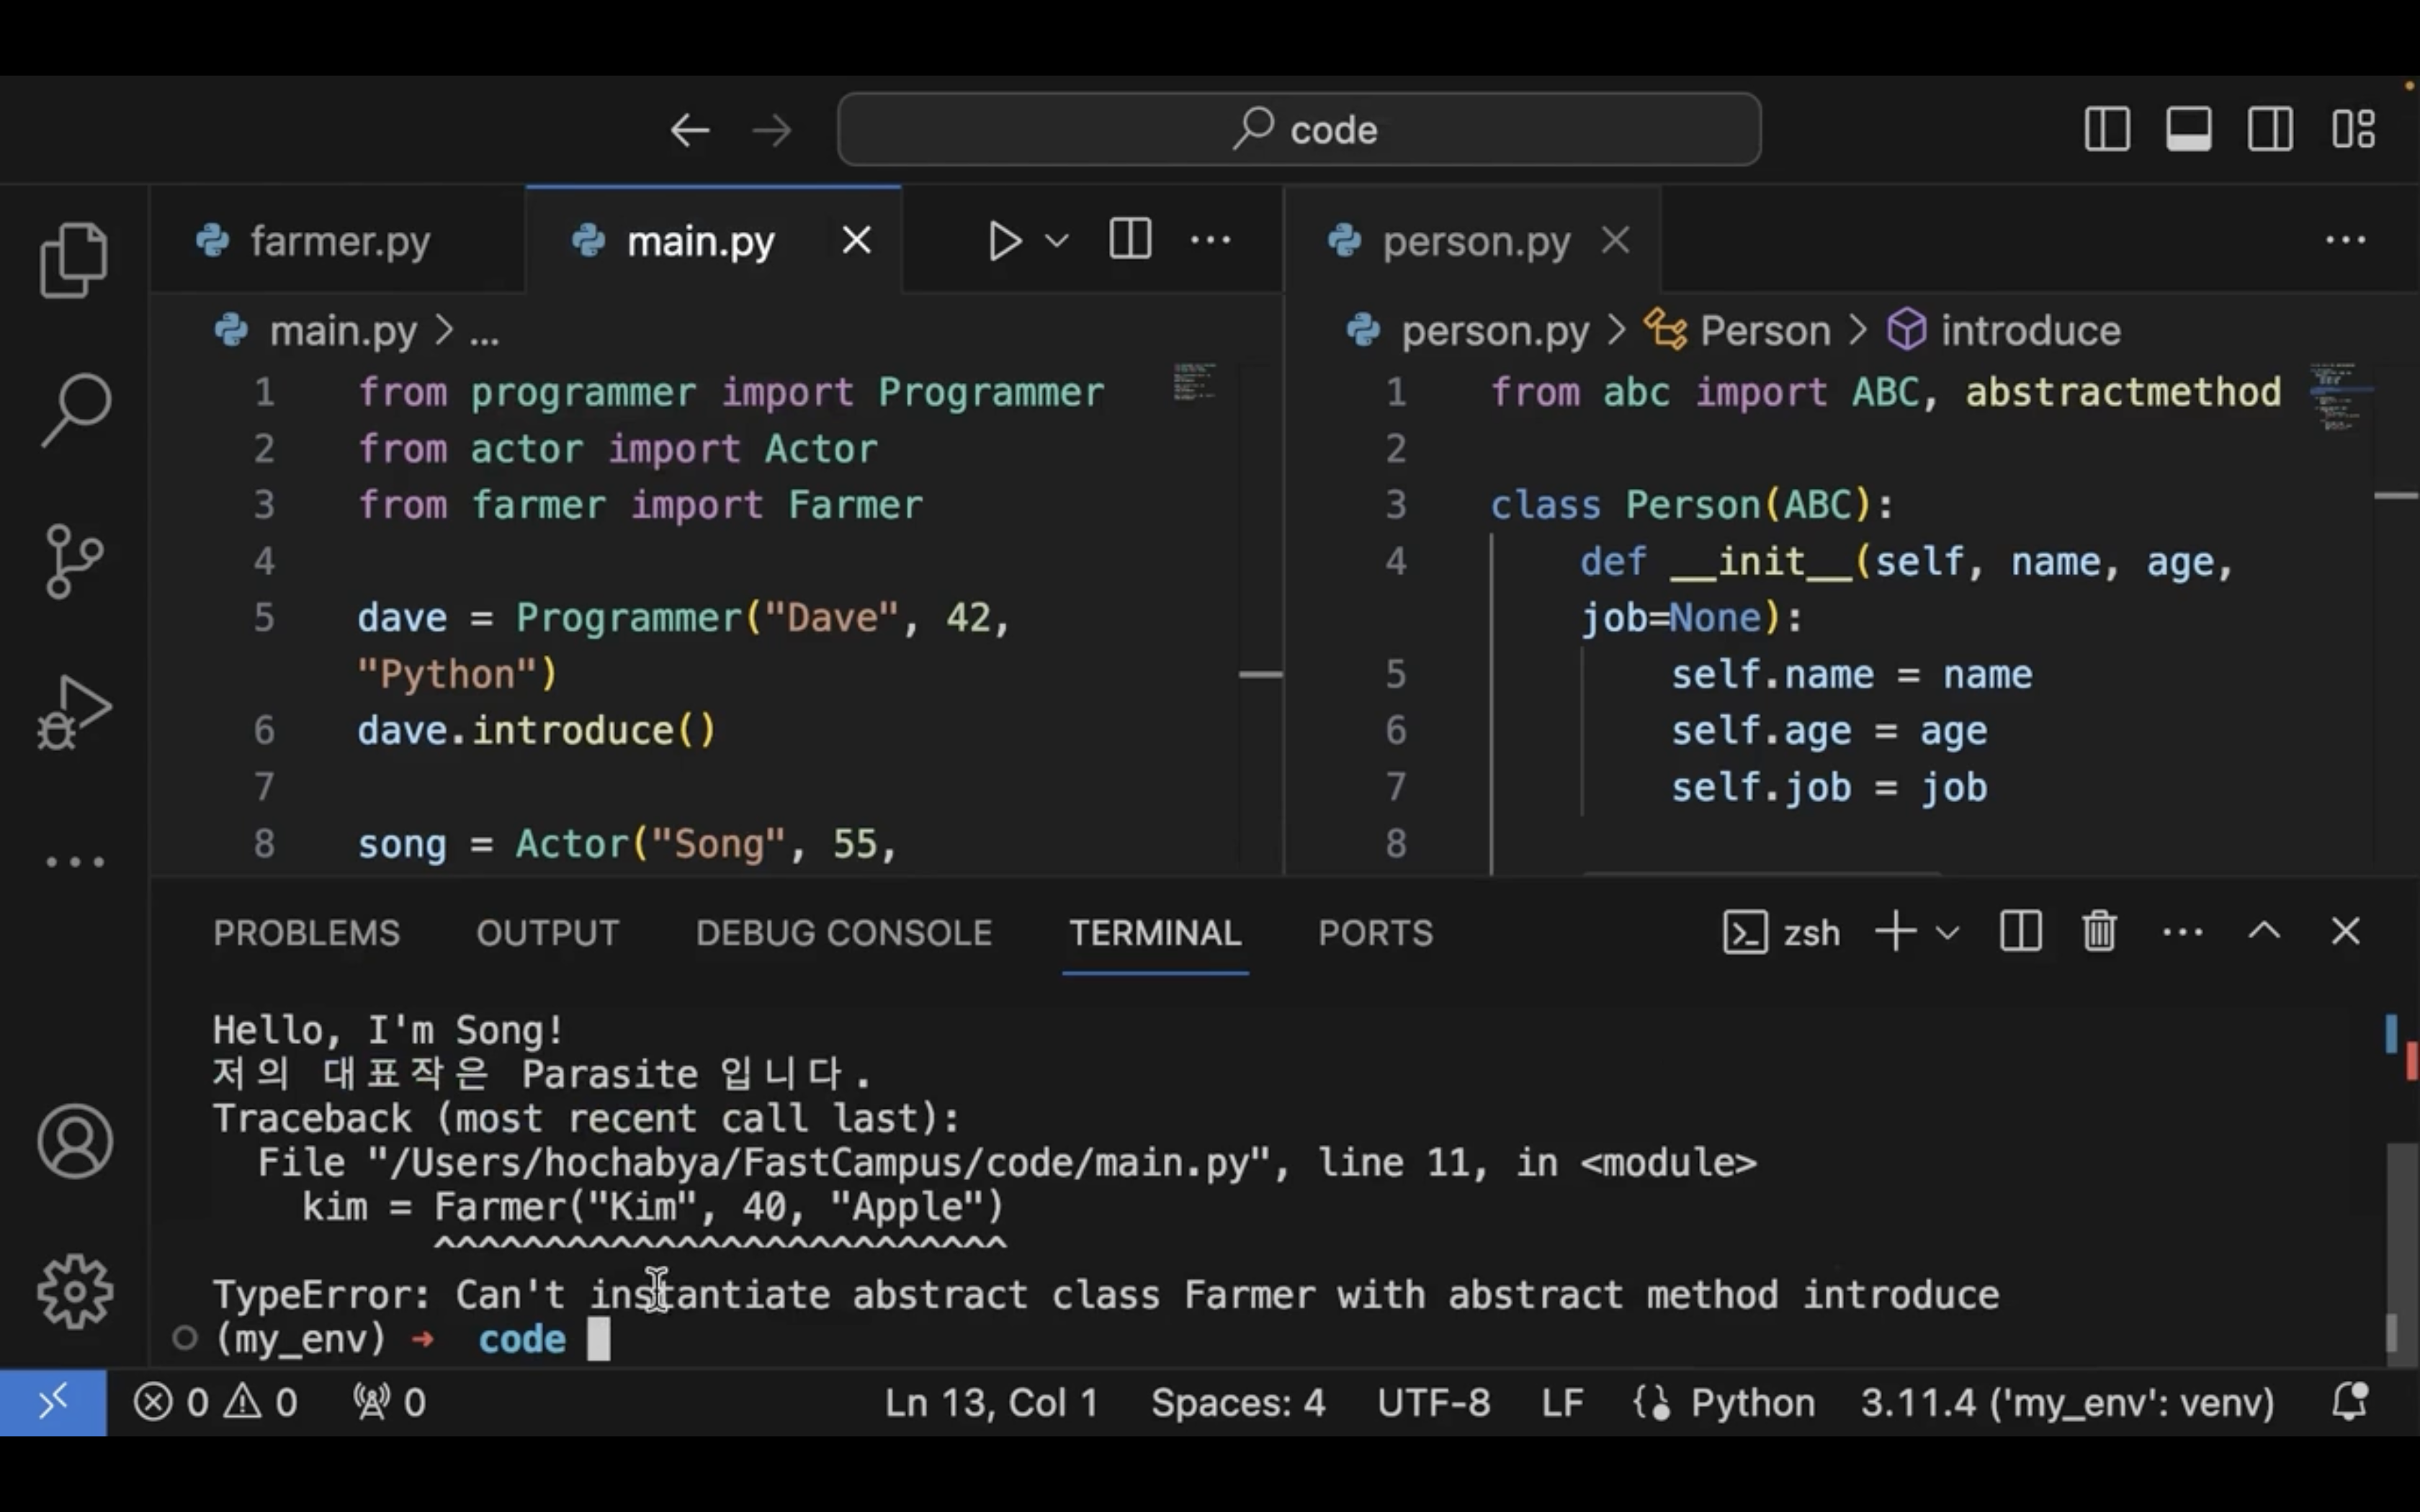This screenshot has height=1512, width=2420.
Task: Toggle the secondary side bar layout button
Action: [2270, 129]
